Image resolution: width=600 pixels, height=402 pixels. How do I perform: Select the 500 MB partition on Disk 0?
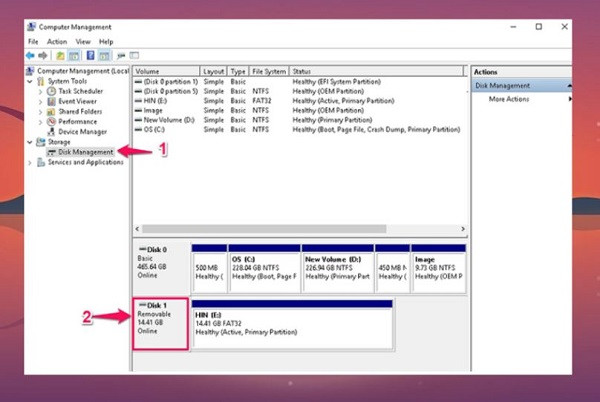pyautogui.click(x=209, y=269)
